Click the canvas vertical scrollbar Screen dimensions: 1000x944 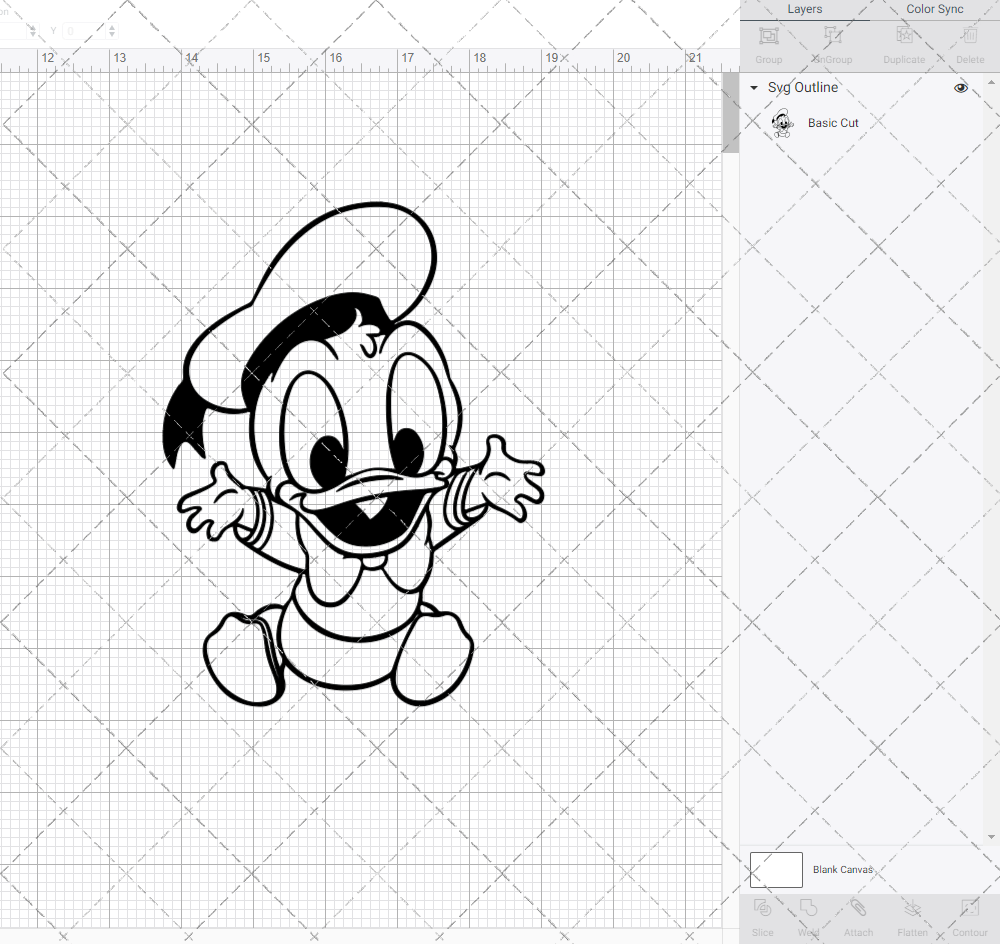729,110
